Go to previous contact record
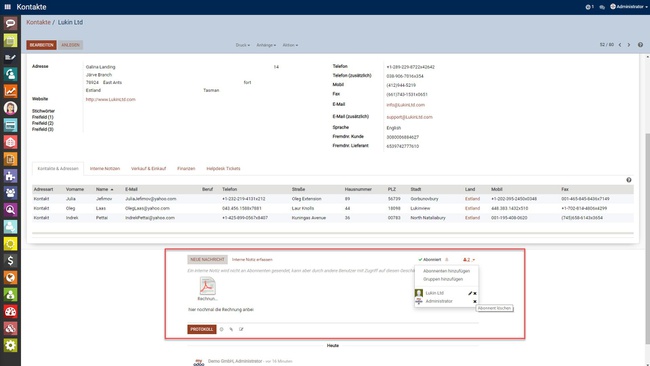 pos(620,45)
